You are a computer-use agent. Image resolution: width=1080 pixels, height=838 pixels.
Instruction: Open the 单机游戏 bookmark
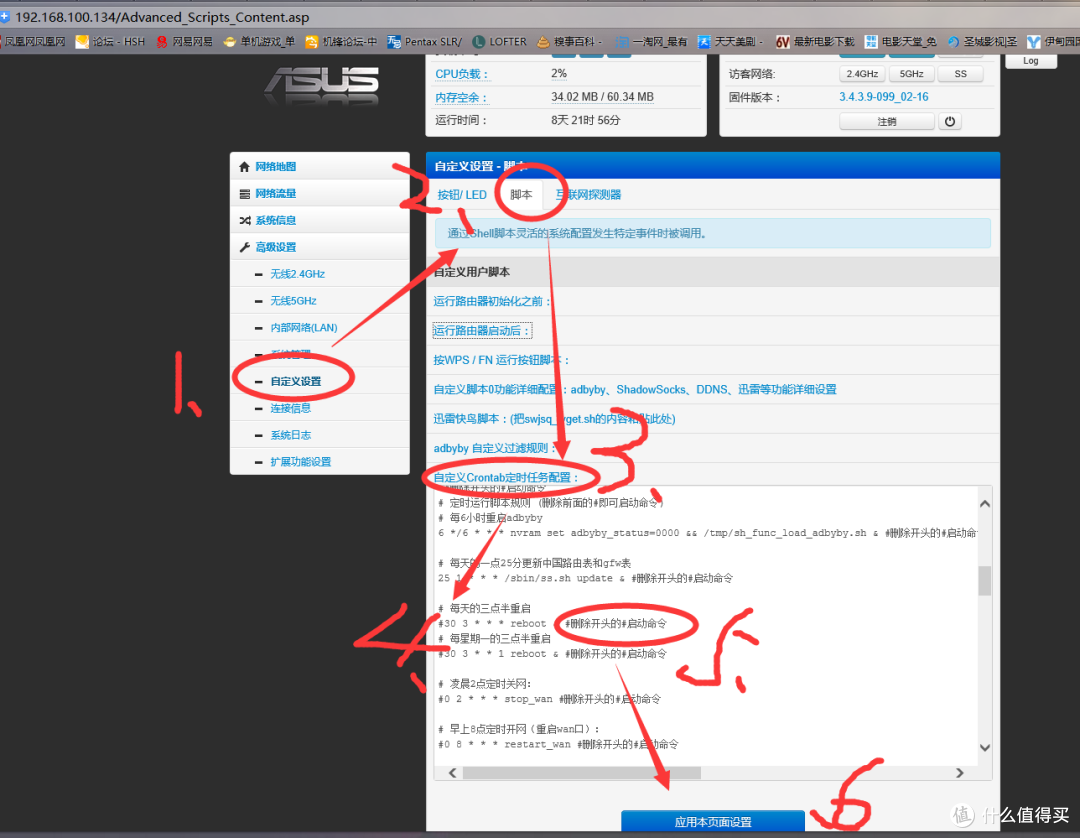click(x=259, y=41)
